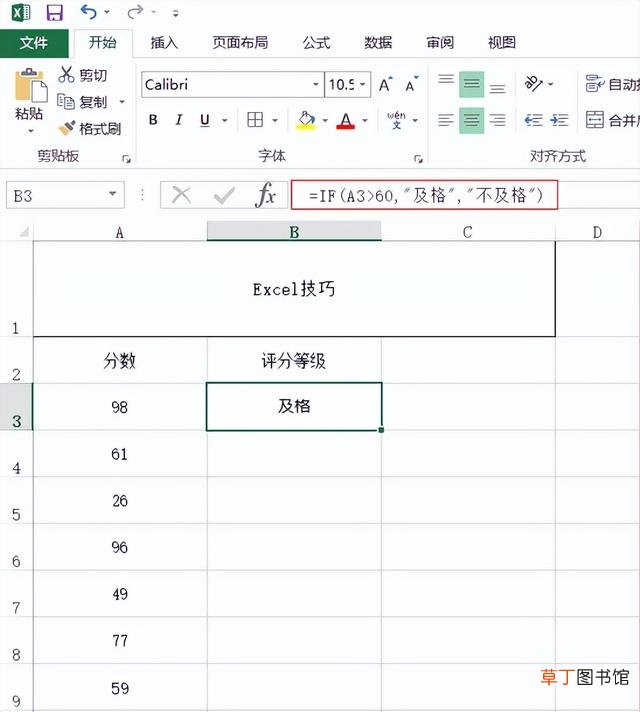
Task: Open the 公式 ribbon tab
Action: pyautogui.click(x=316, y=43)
